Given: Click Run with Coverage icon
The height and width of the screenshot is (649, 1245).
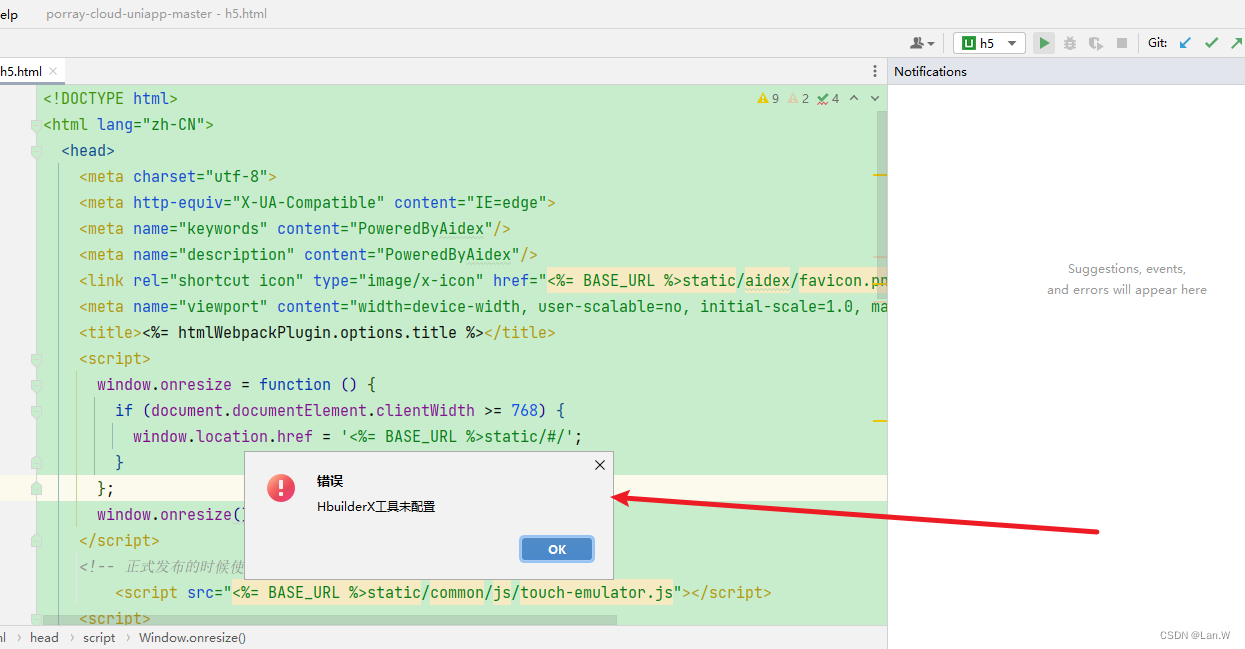Looking at the screenshot, I should click(x=1096, y=43).
